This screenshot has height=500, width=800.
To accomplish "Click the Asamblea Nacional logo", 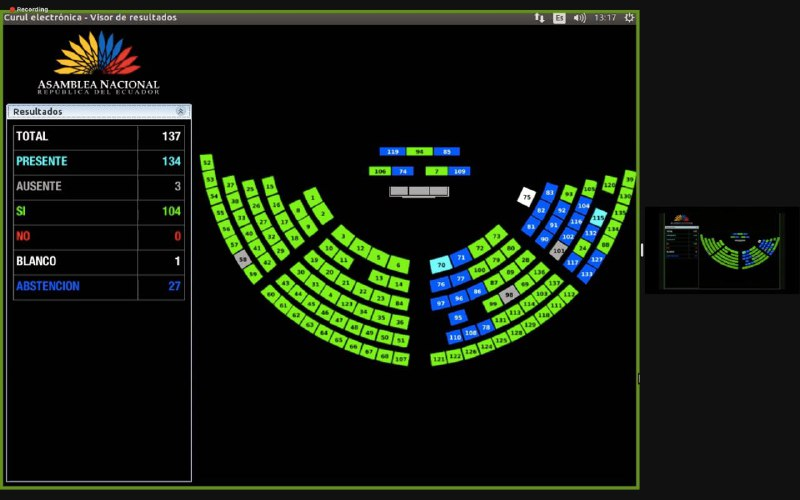I will click(98, 63).
